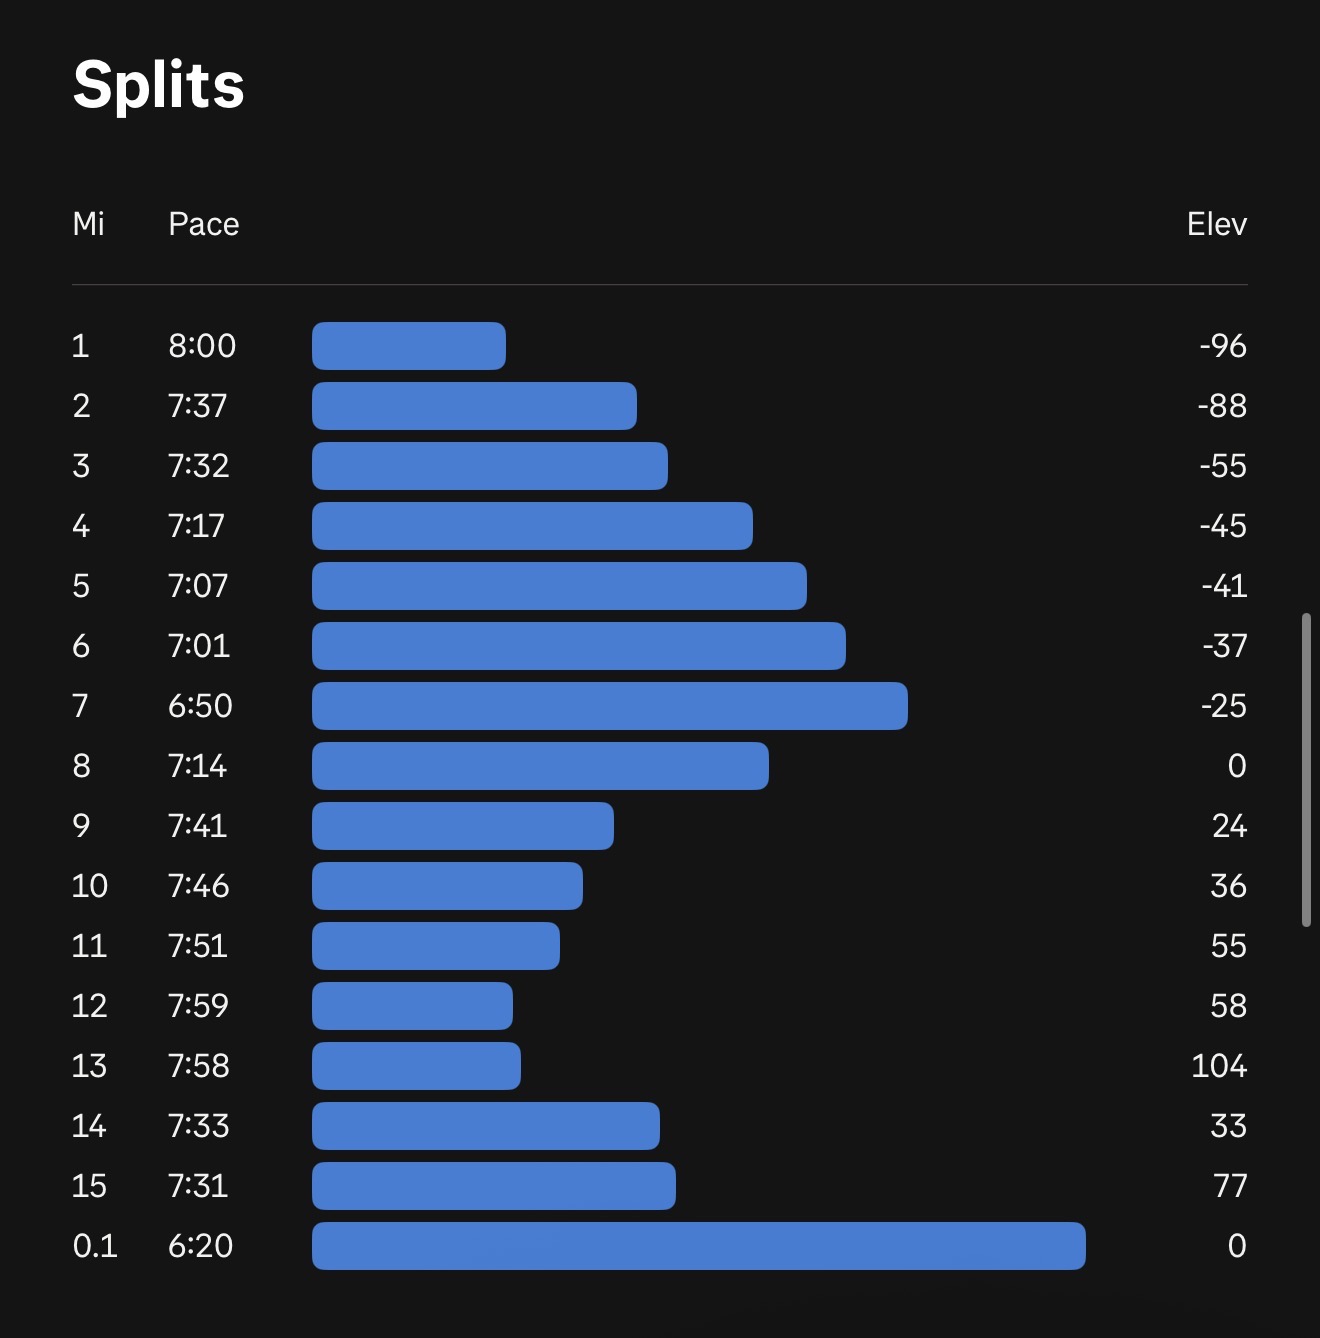This screenshot has height=1338, width=1320.
Task: Click the mile 9 bar at 7:41
Action: pyautogui.click(x=462, y=826)
